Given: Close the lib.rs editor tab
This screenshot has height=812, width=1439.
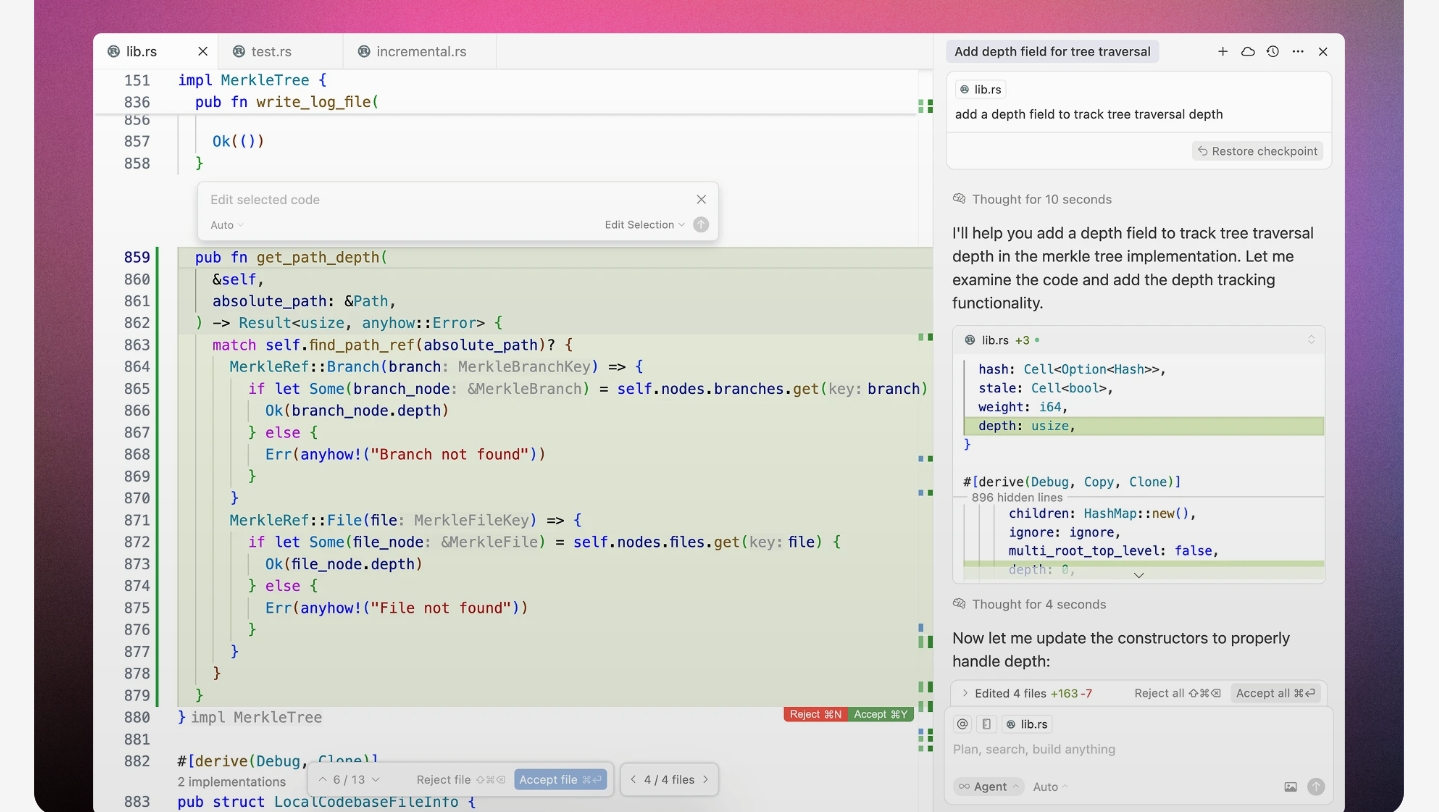Looking at the screenshot, I should pyautogui.click(x=203, y=51).
